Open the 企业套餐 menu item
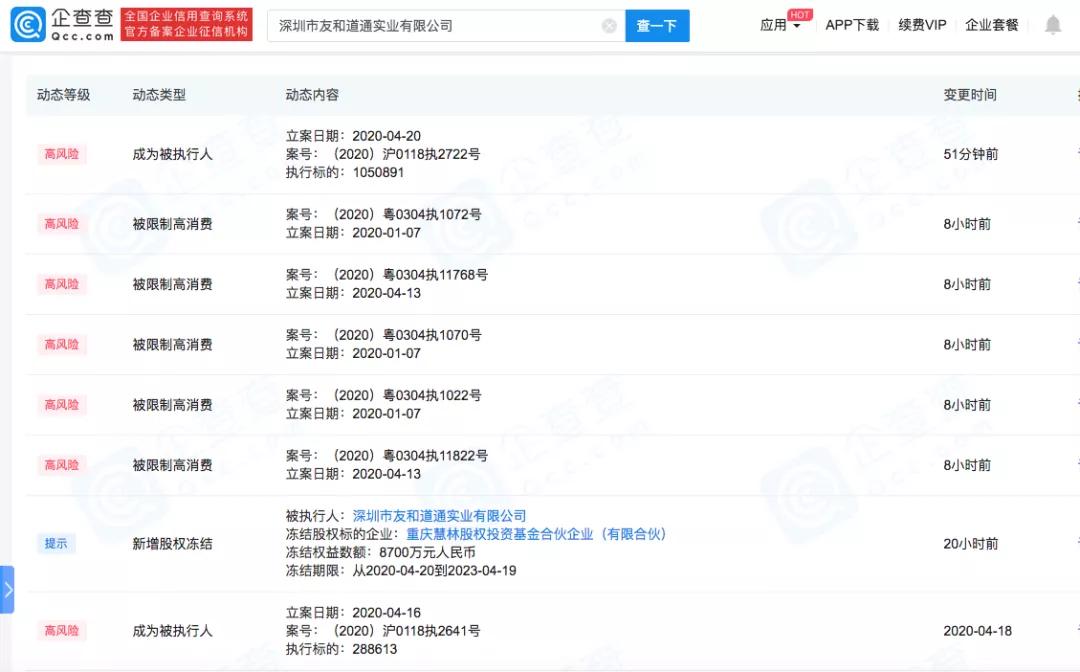 pyautogui.click(x=991, y=25)
